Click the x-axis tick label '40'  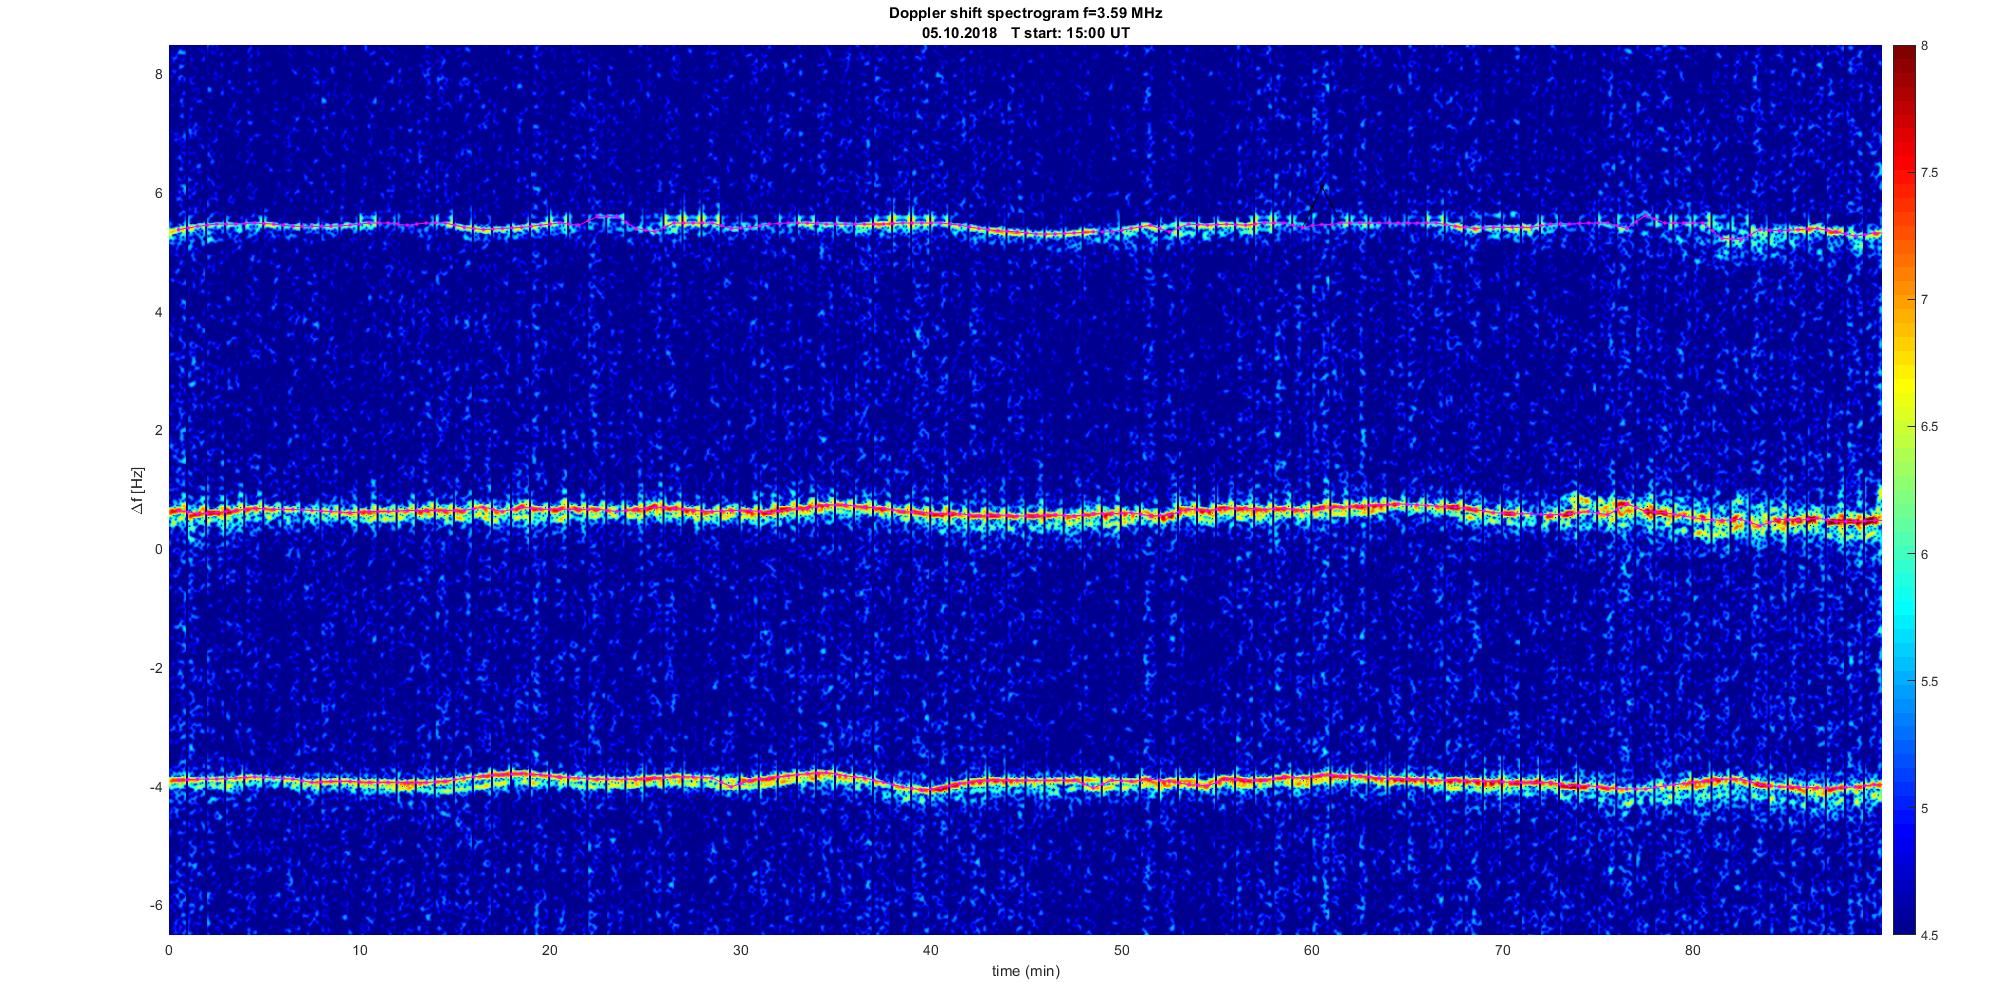click(931, 950)
